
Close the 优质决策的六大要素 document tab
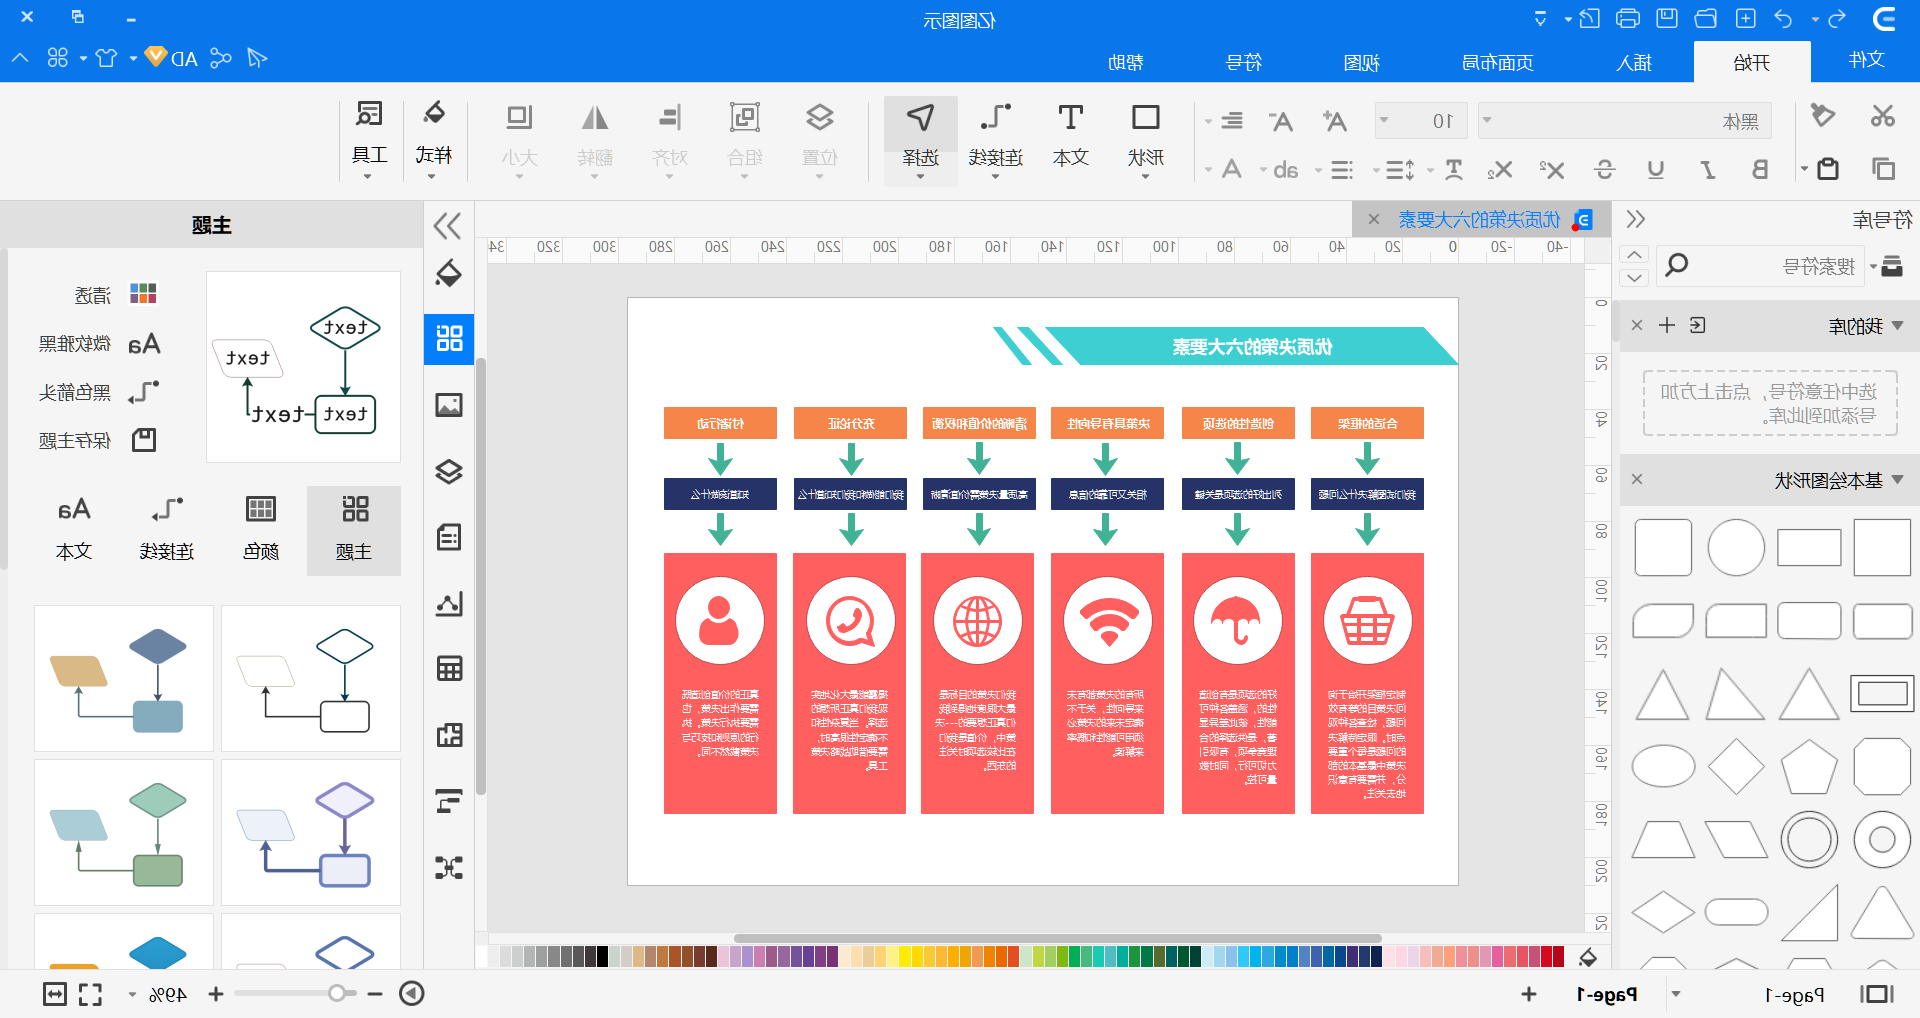(x=1374, y=219)
